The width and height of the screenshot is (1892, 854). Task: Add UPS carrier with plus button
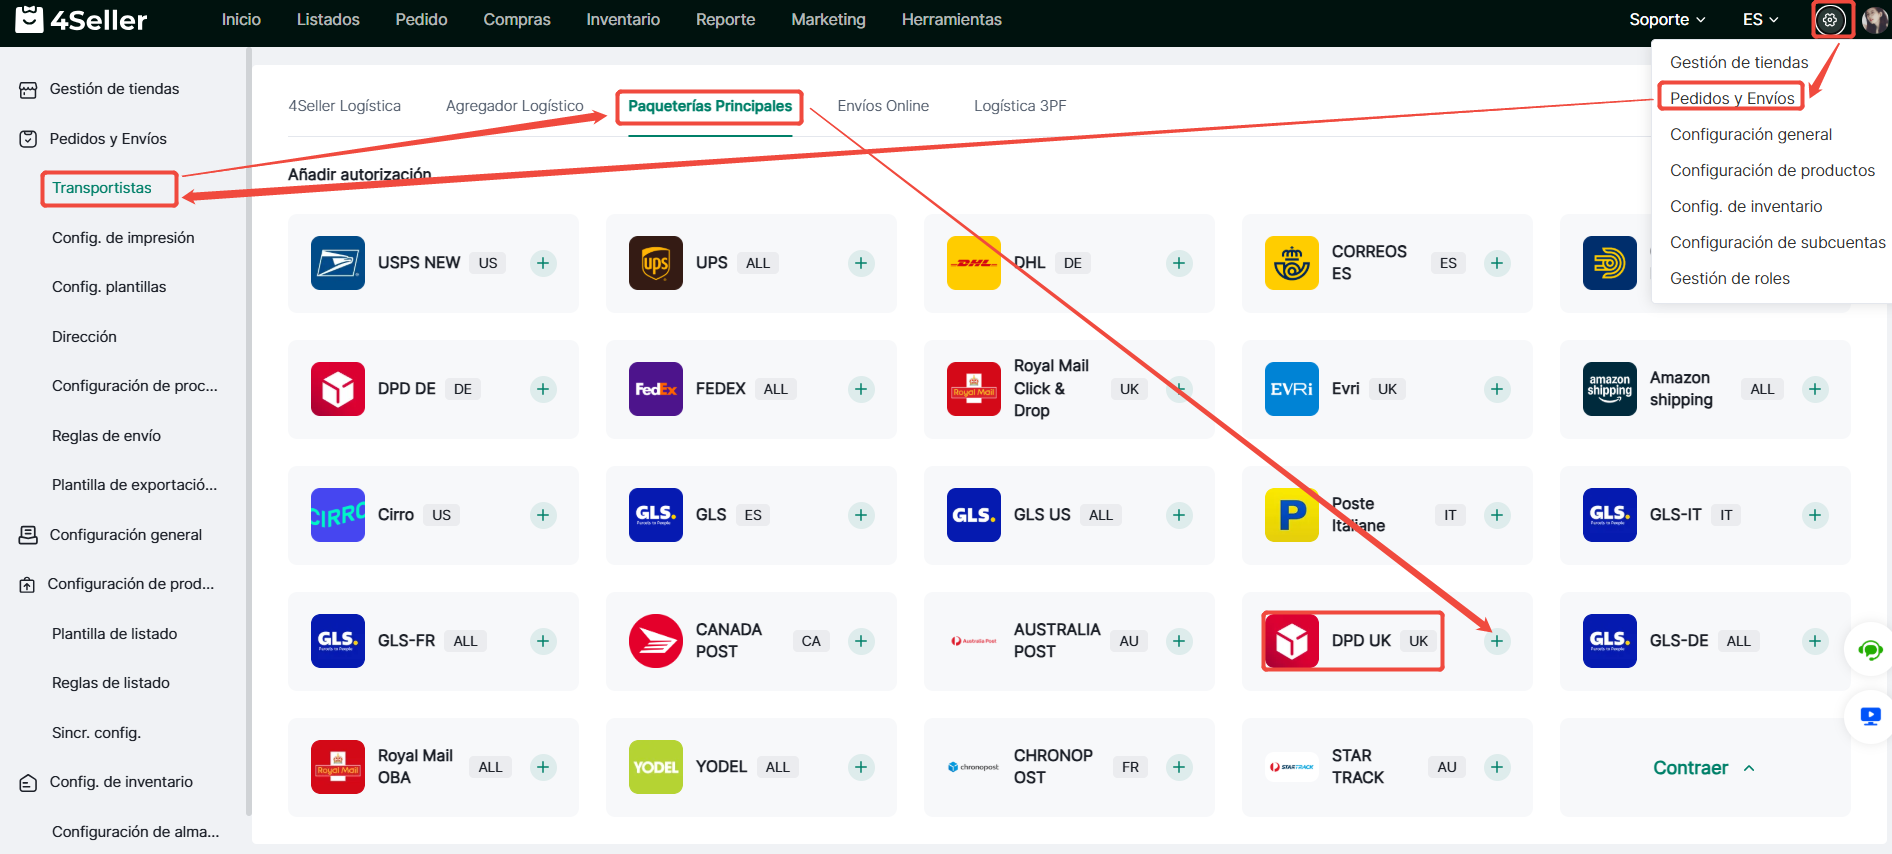pos(861,263)
